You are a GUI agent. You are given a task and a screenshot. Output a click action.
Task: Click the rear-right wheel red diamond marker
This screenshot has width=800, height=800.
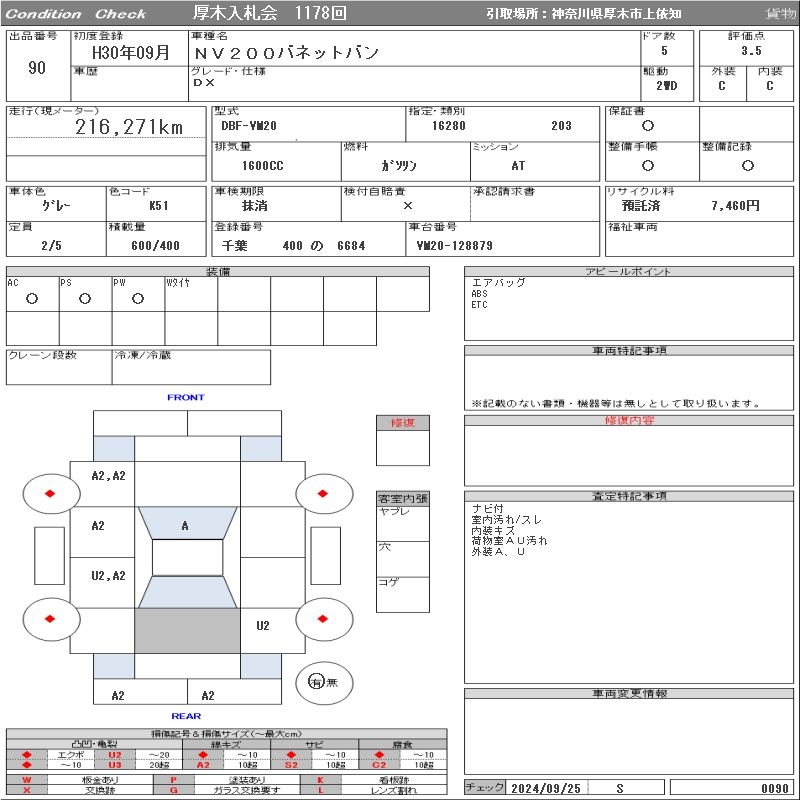pos(322,619)
